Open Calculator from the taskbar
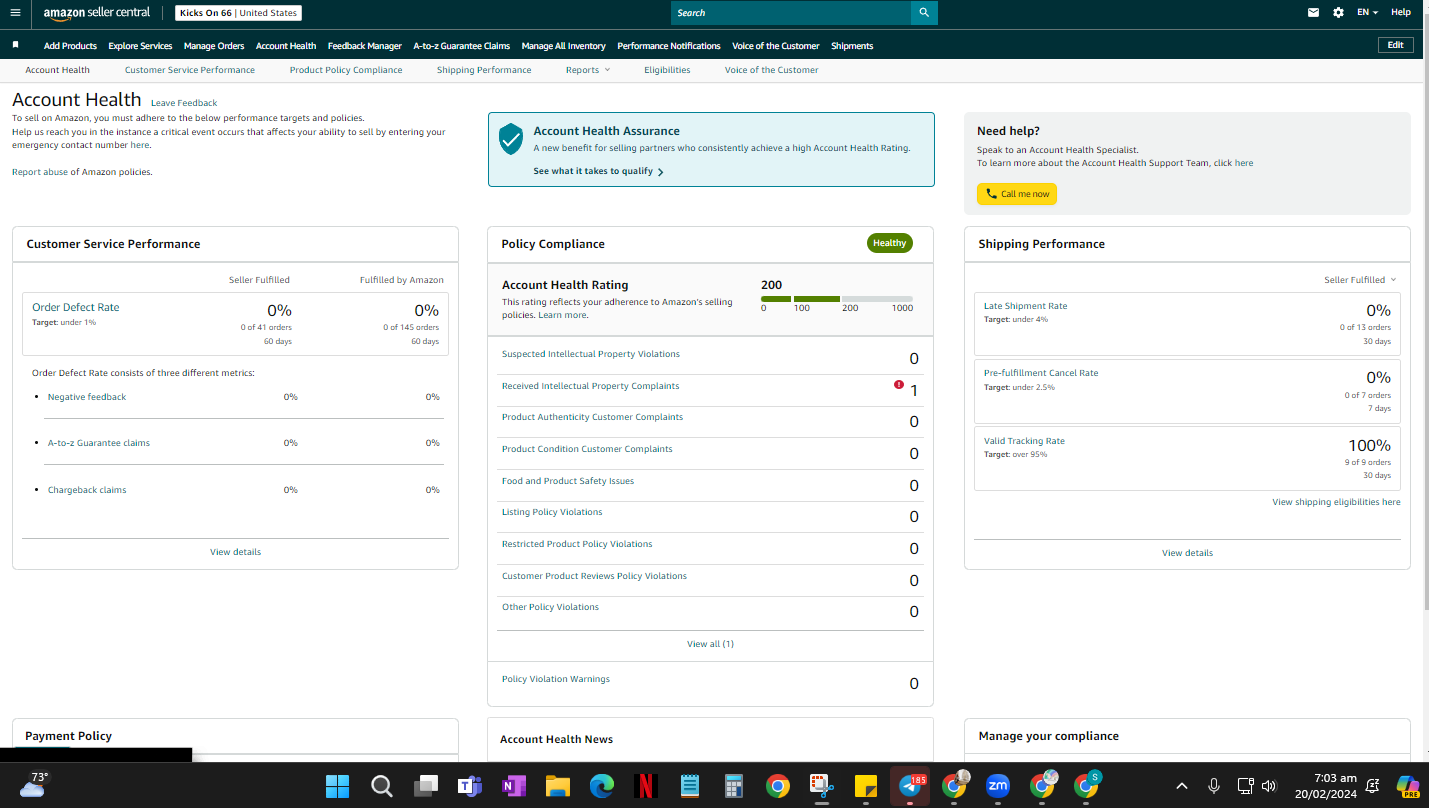This screenshot has height=808, width=1429. point(733,786)
